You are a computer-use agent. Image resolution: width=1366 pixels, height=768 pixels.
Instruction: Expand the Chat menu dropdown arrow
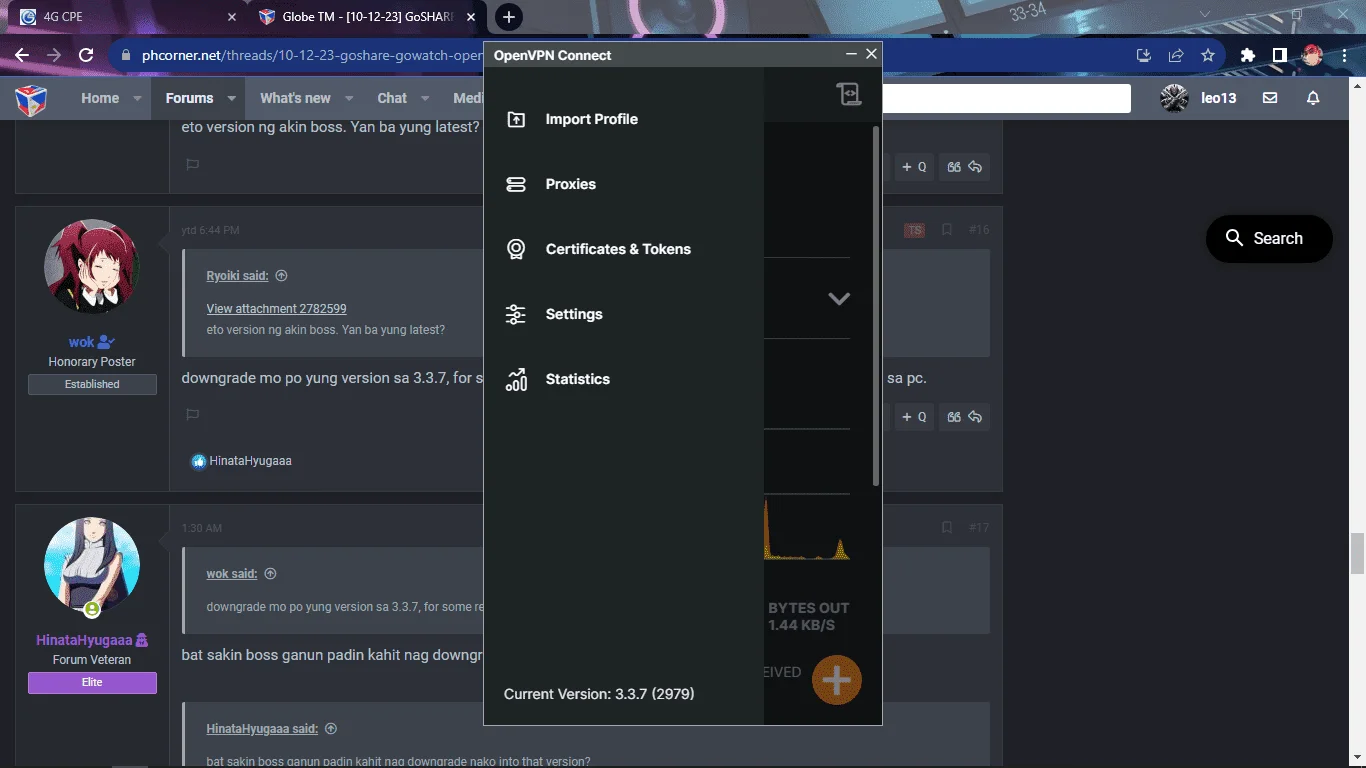pos(425,98)
